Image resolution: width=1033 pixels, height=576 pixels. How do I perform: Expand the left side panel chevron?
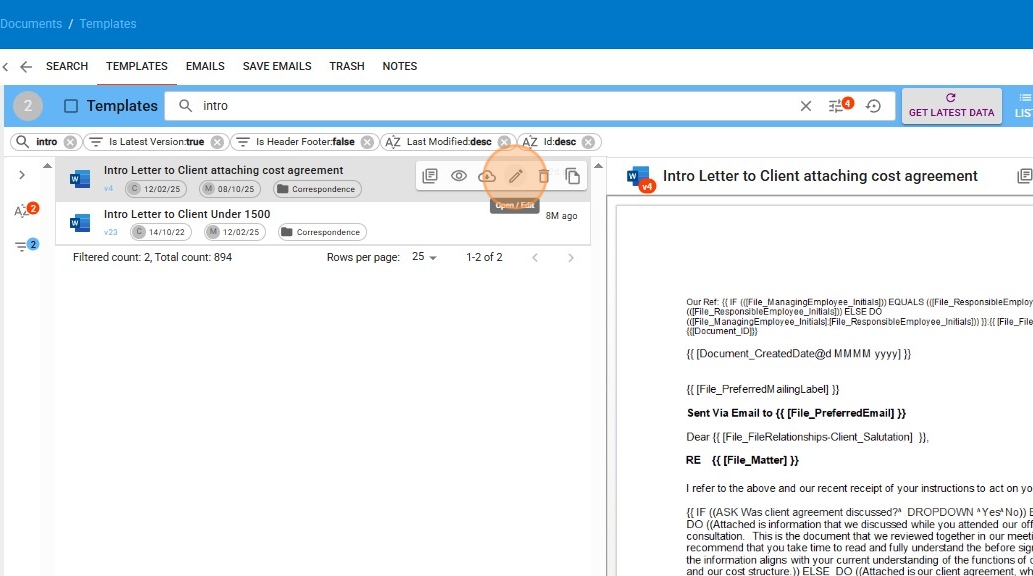[x=22, y=175]
